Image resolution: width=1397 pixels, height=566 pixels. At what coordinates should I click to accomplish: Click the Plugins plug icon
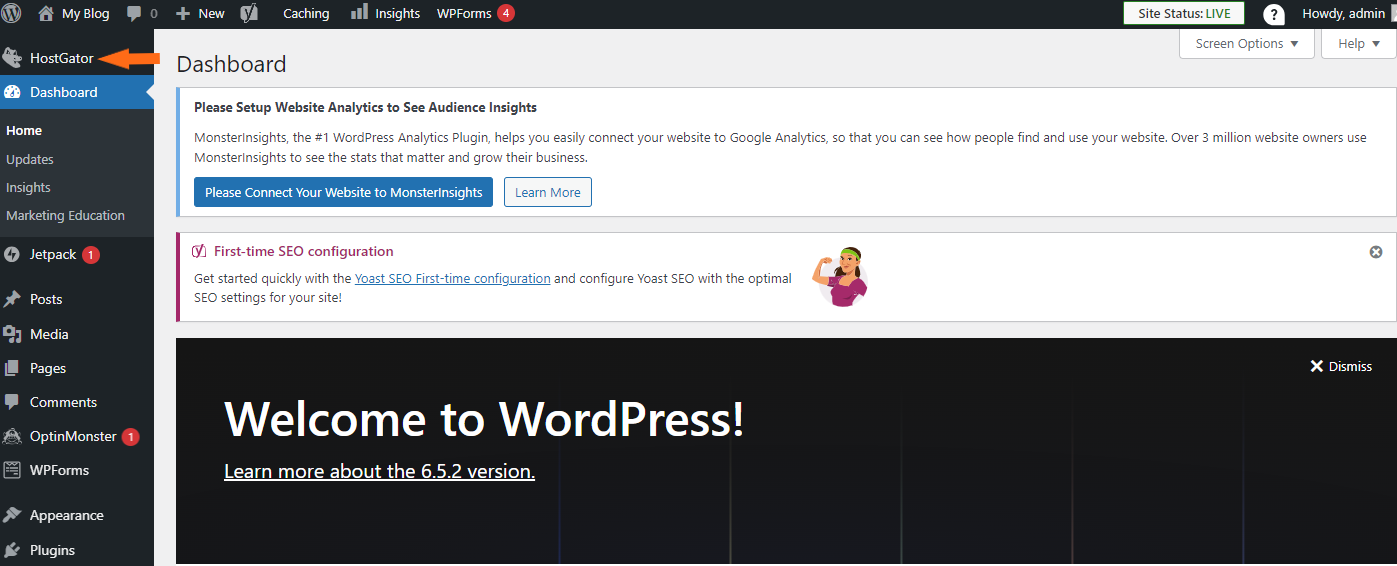click(12, 550)
